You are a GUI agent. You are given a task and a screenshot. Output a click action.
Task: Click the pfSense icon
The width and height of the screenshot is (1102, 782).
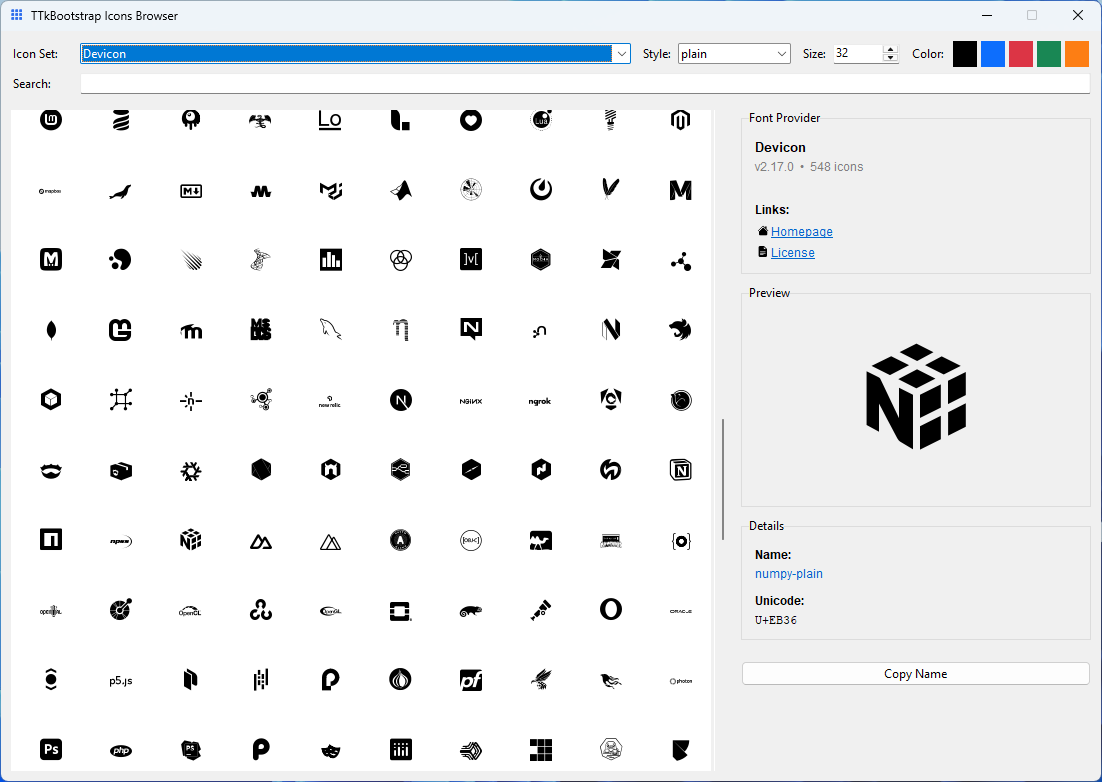pyautogui.click(x=470, y=679)
